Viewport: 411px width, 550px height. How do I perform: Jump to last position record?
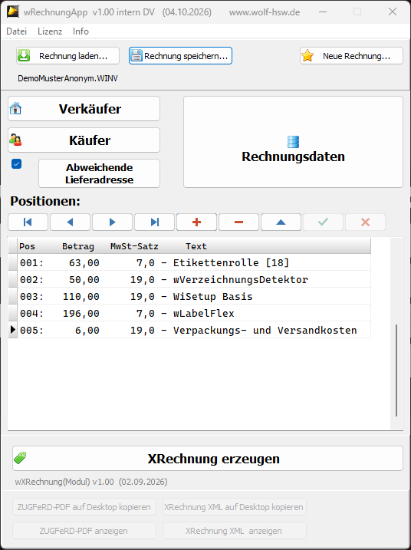coord(155,222)
